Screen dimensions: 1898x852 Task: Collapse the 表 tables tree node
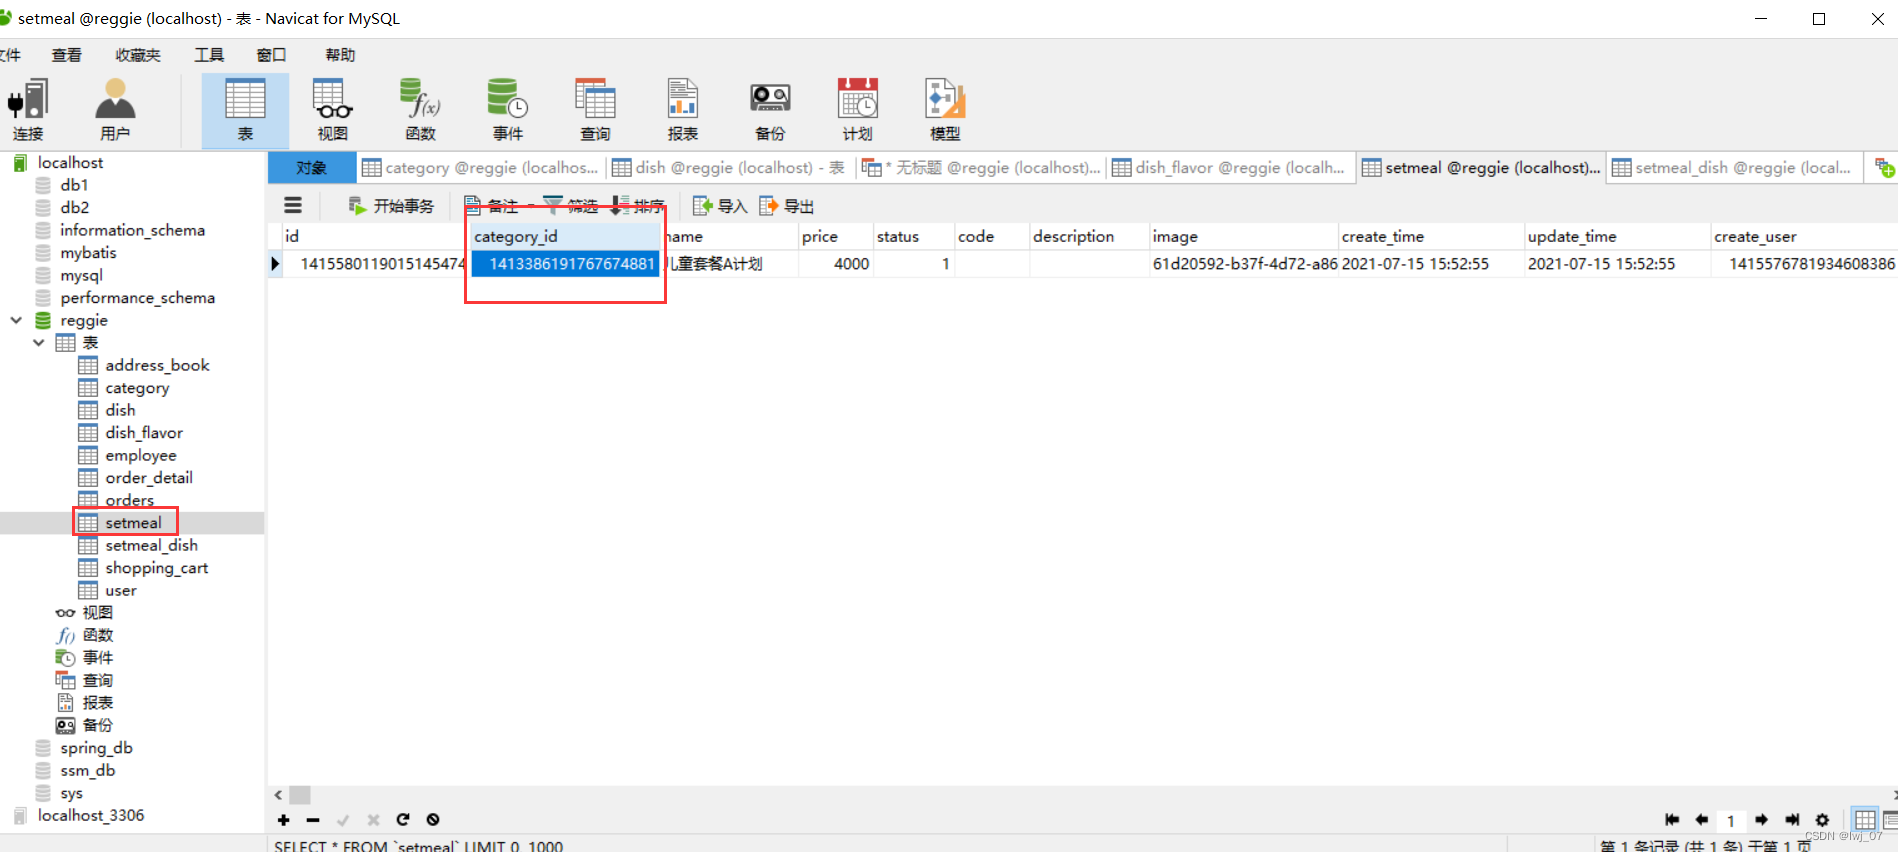point(39,343)
